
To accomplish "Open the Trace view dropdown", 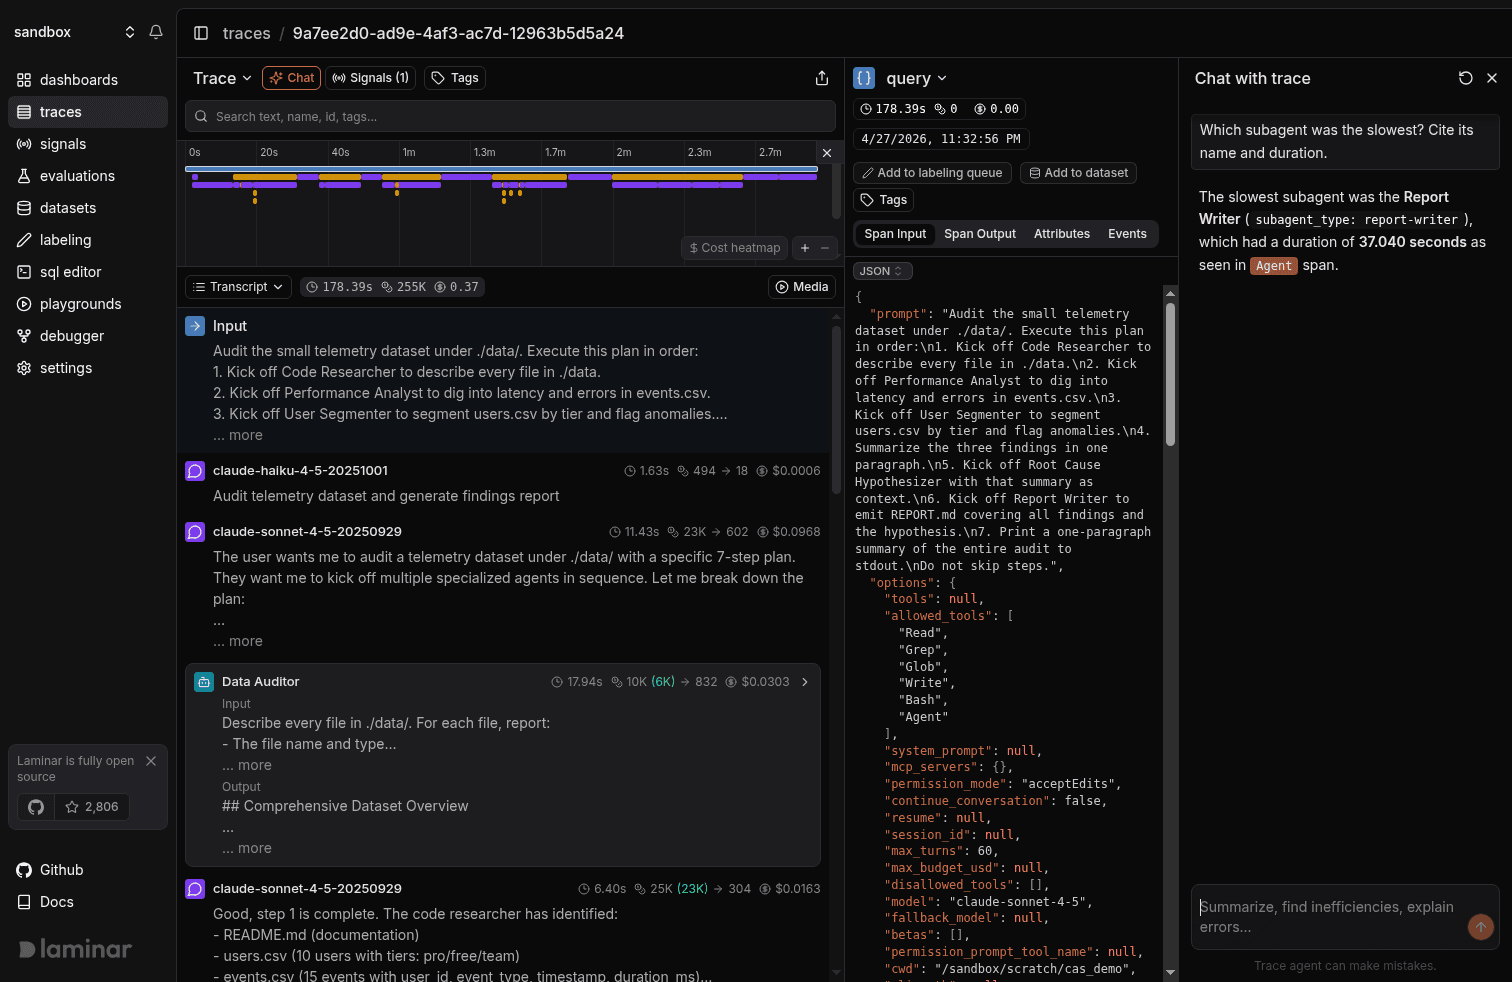I will [x=222, y=78].
